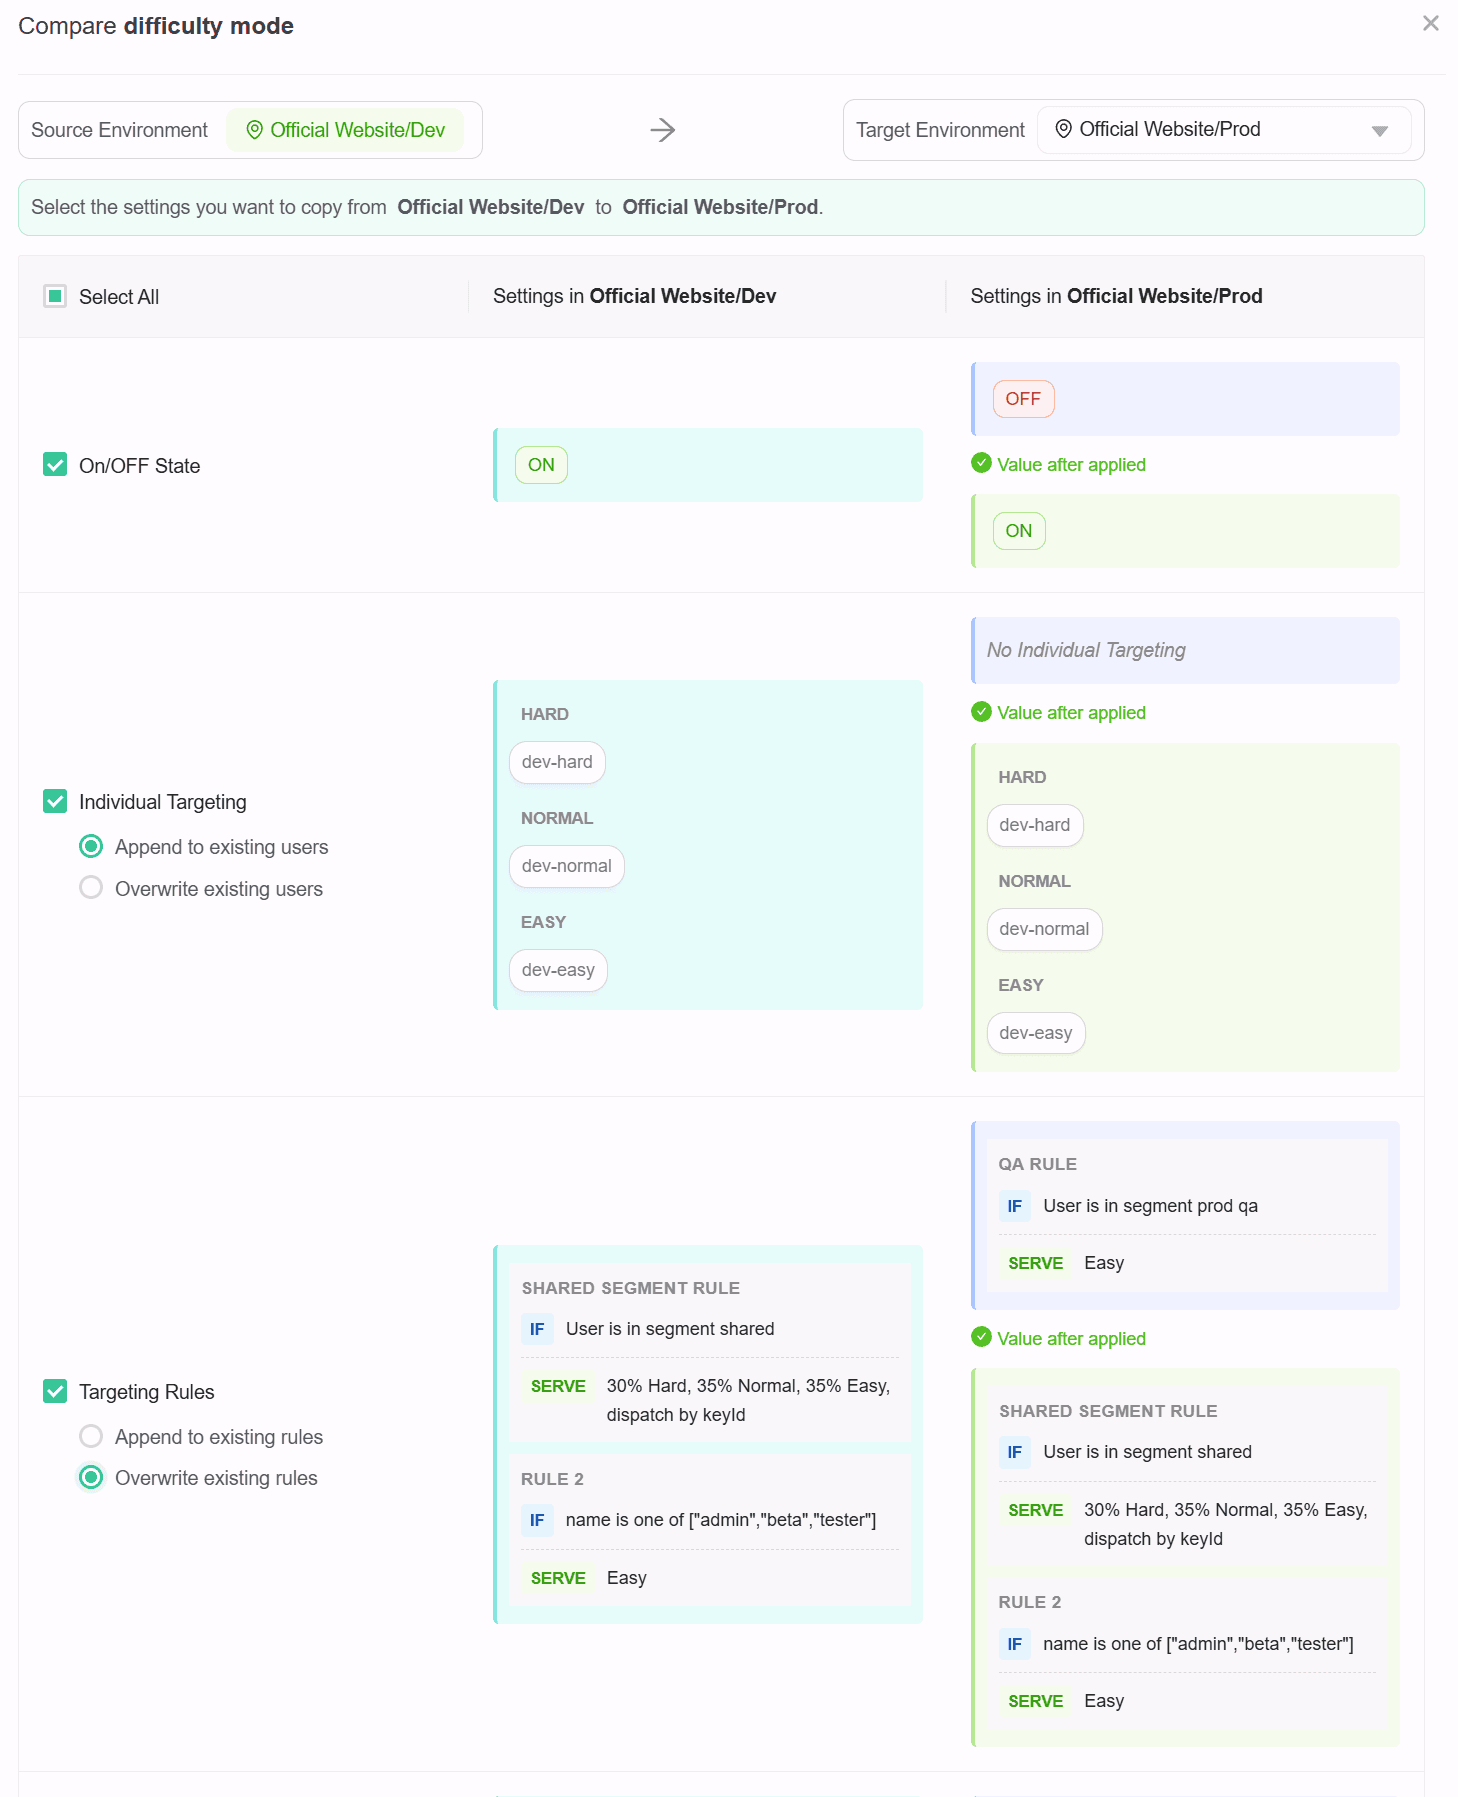Viewport: 1458px width, 1797px height.
Task: Click the check icon above Shared Segment Rule result
Action: click(x=981, y=1337)
